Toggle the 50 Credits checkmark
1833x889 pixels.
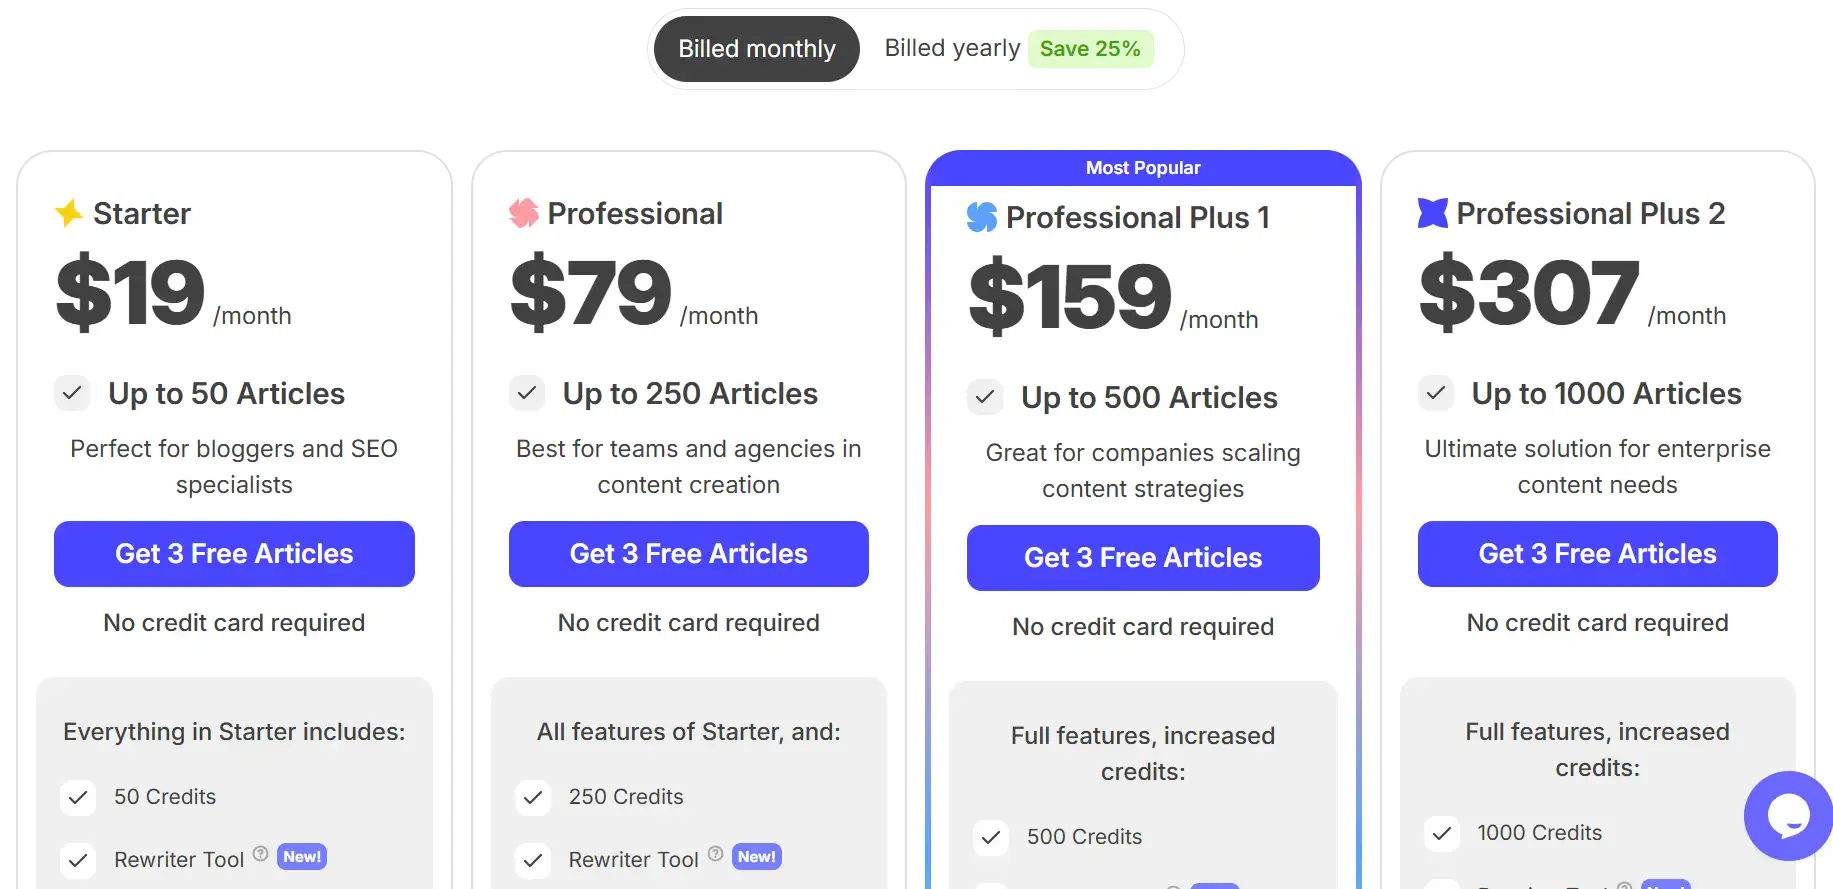[x=78, y=798]
